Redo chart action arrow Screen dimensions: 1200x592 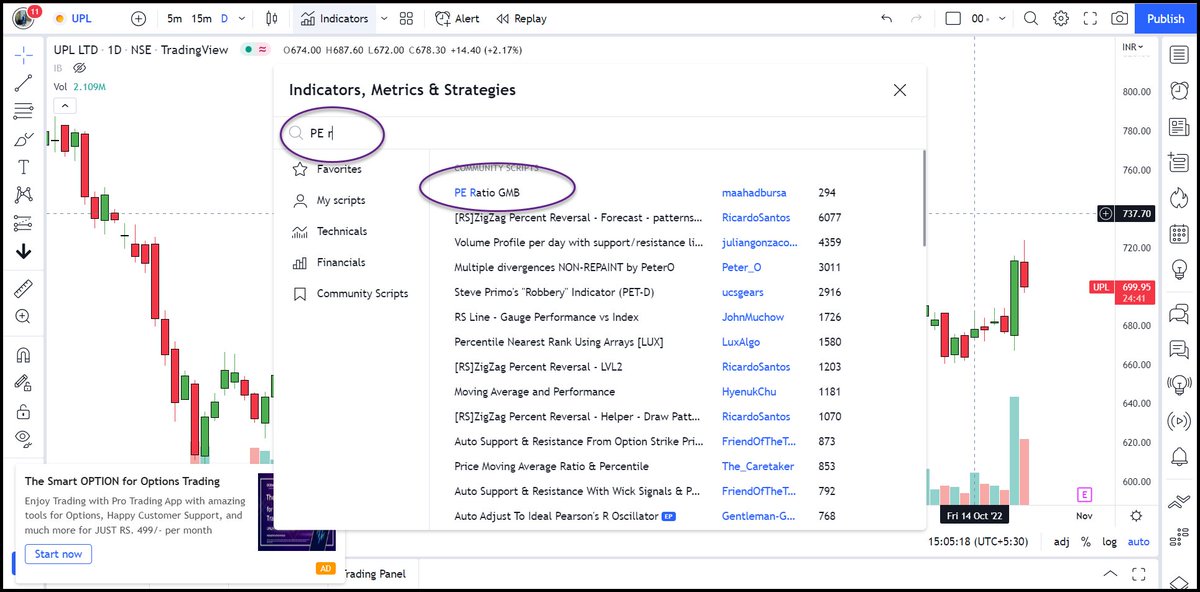point(917,18)
